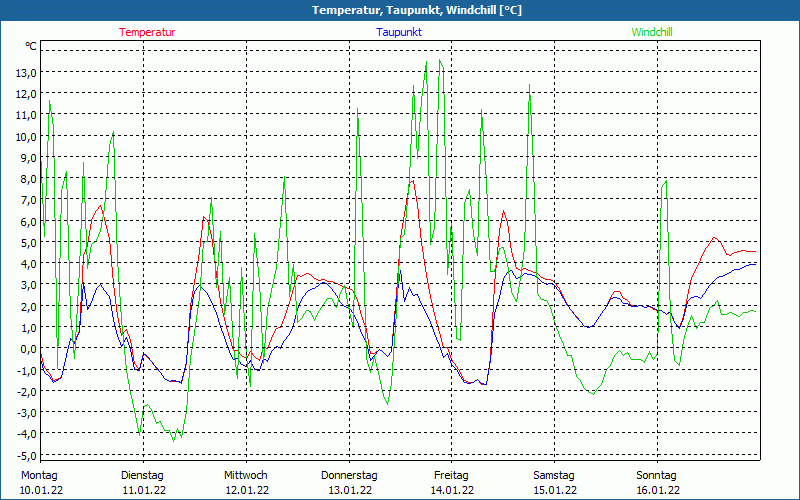
Task: Click the °C unit label on the y-axis
Action: [31, 46]
